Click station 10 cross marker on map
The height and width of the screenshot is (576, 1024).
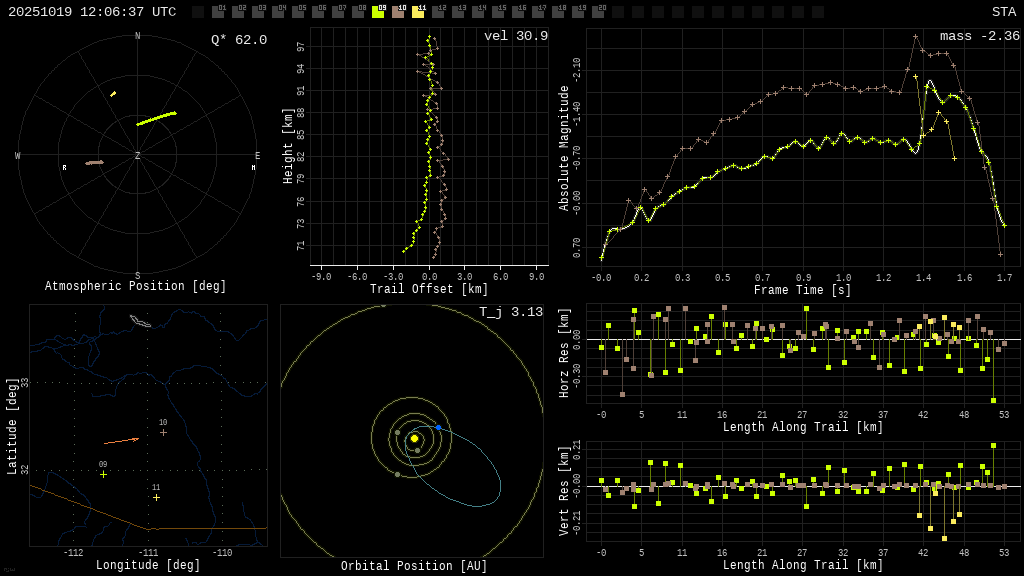(x=163, y=432)
